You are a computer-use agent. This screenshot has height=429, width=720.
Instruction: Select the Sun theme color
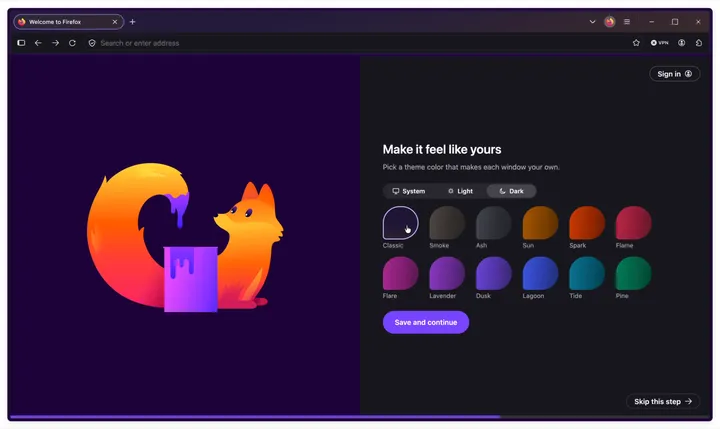point(540,223)
